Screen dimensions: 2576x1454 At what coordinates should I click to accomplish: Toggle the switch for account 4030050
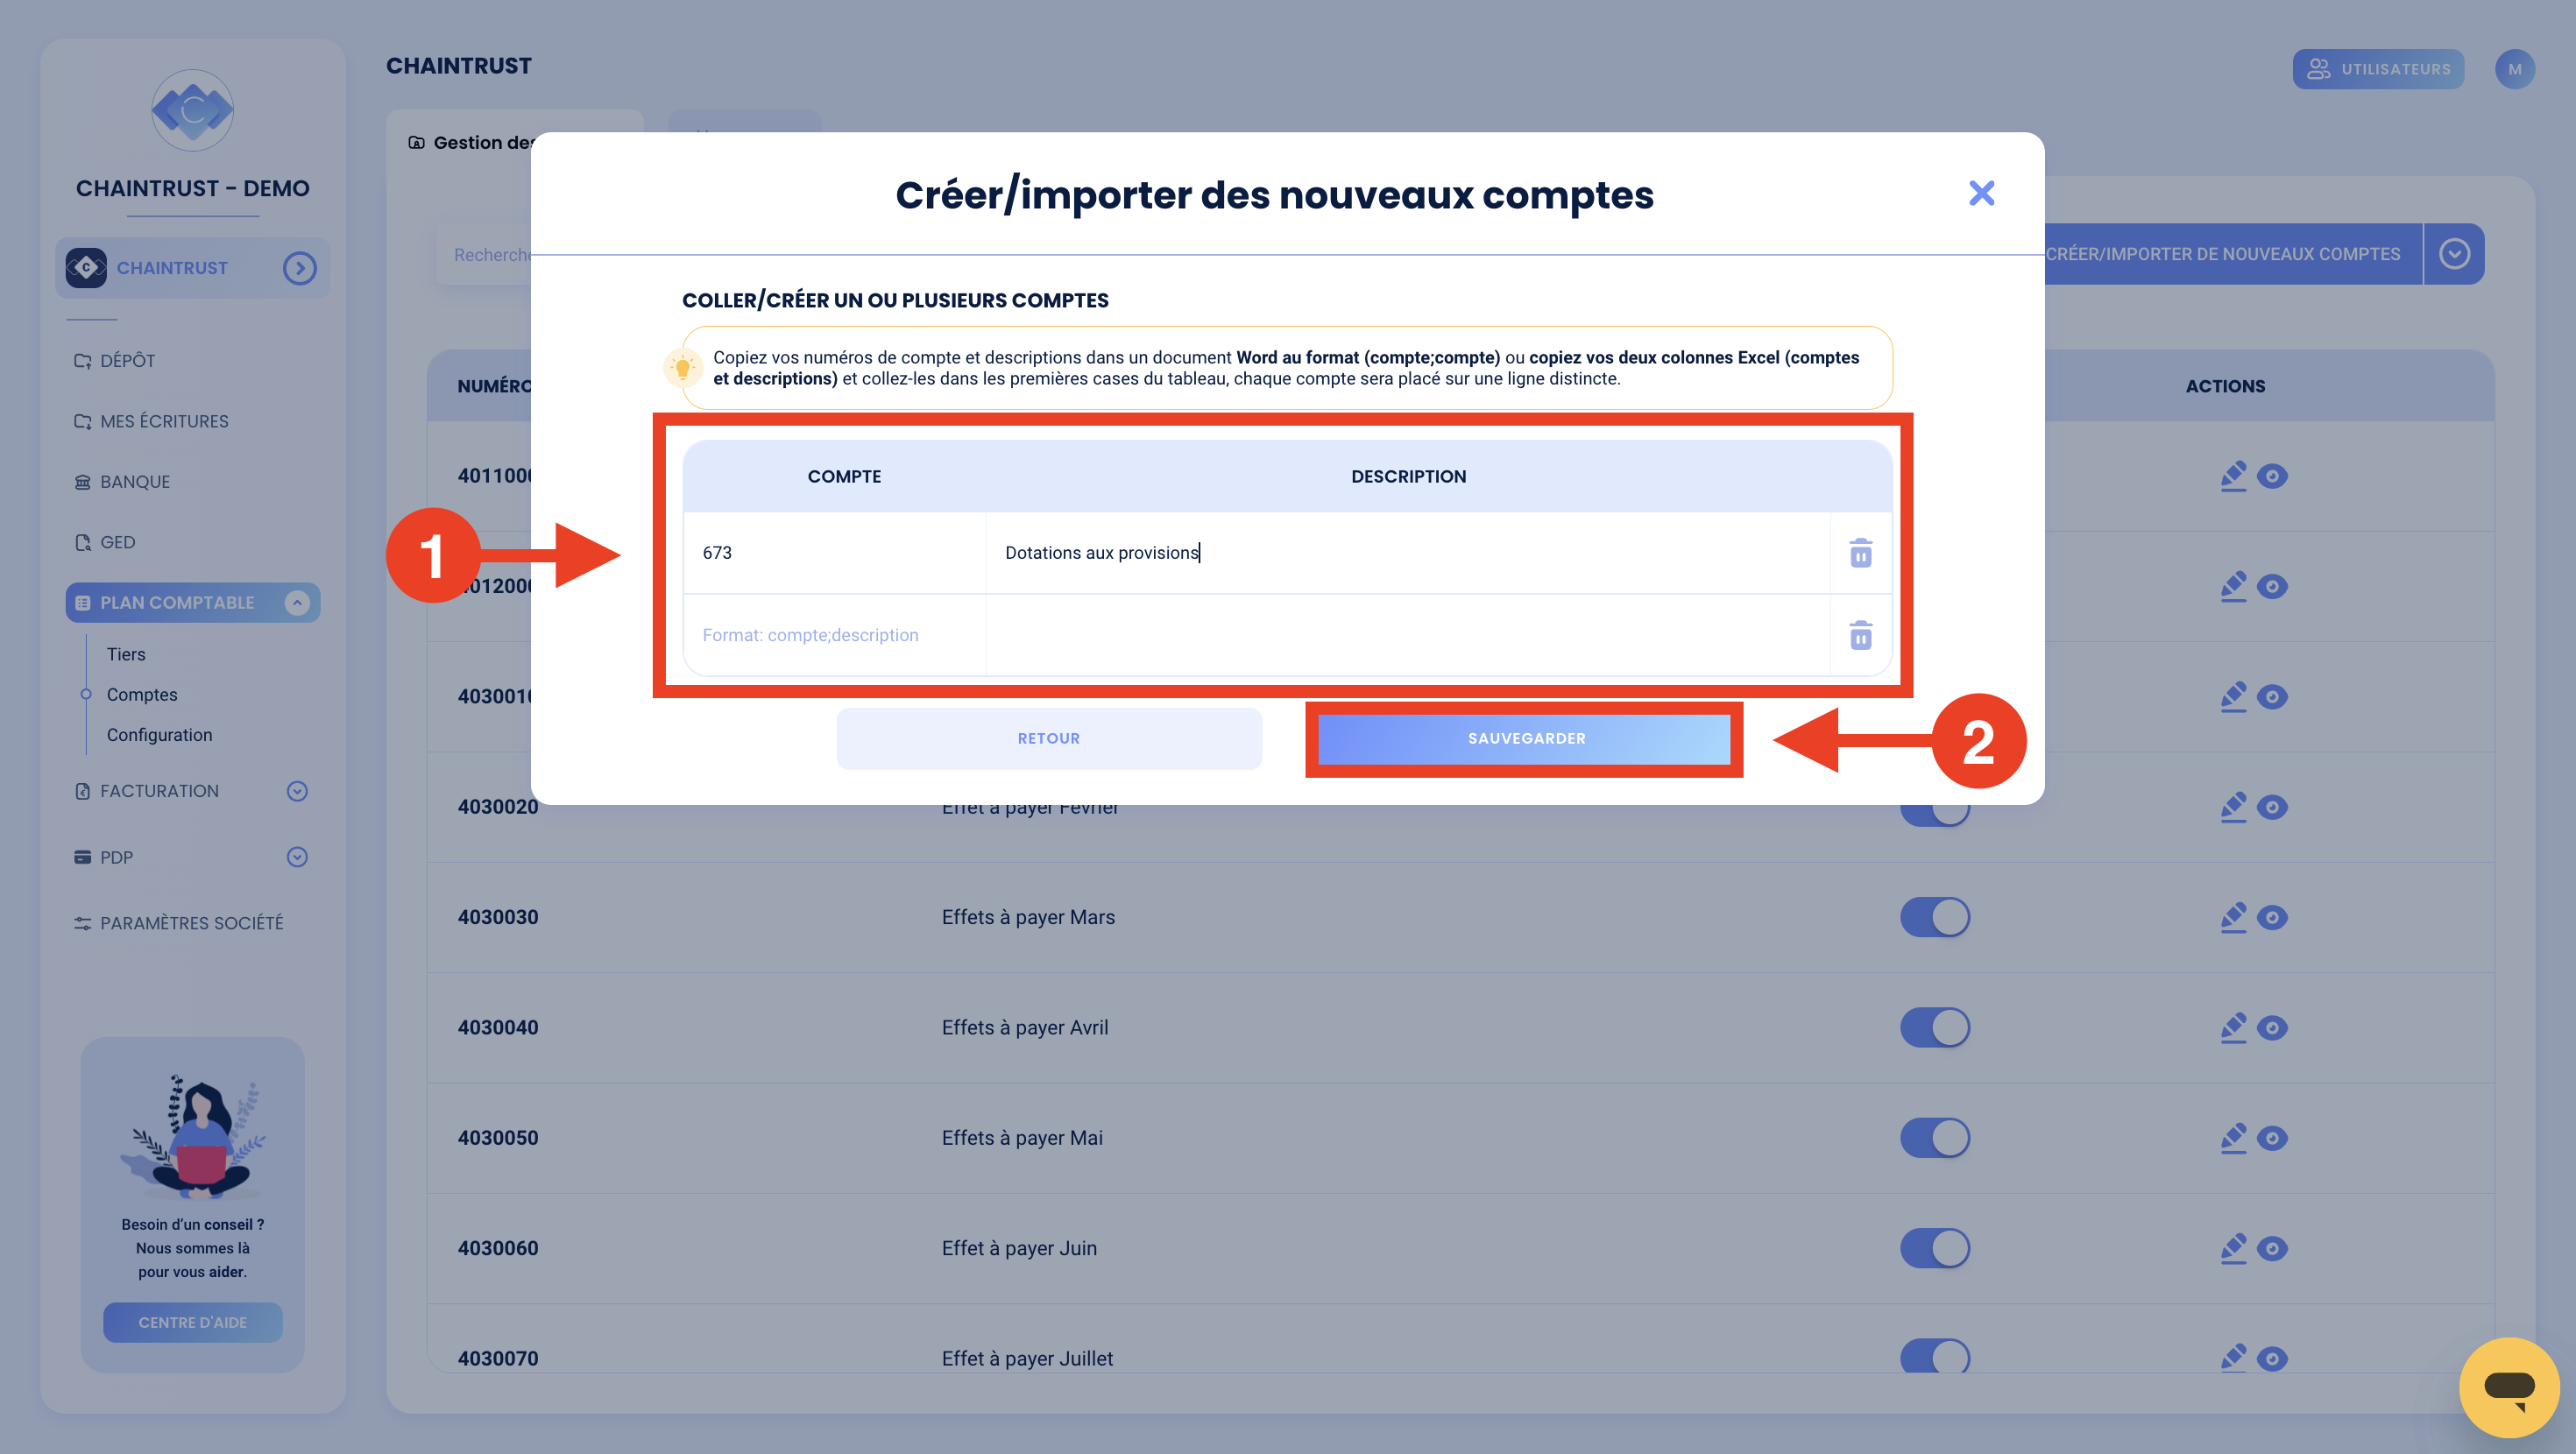tap(1935, 1138)
